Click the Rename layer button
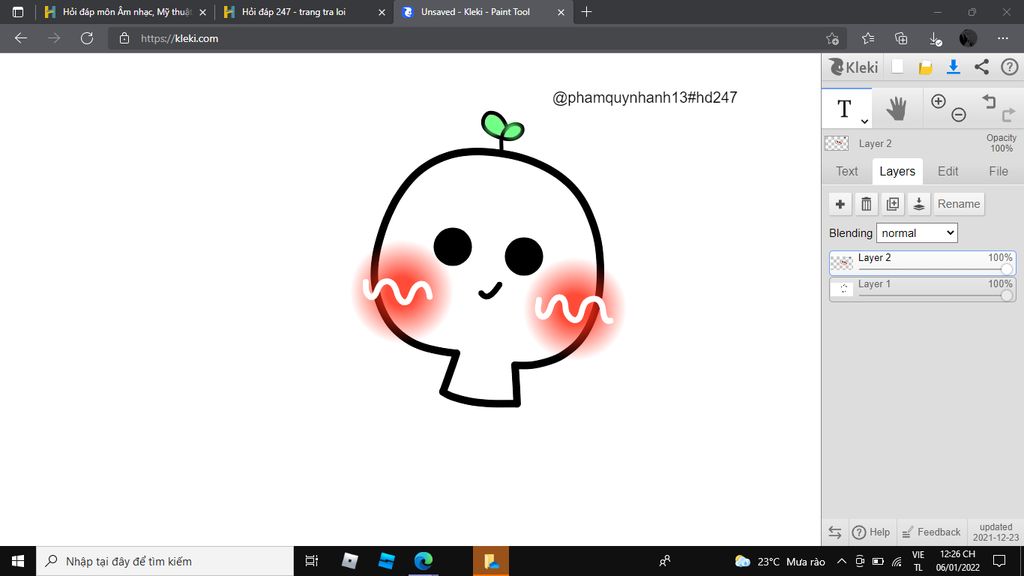 [958, 204]
